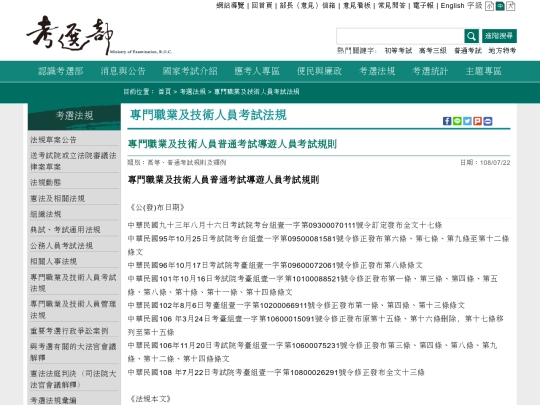Open sidebar 法規草案公告
This screenshot has width=540, height=405.
(x=53, y=140)
